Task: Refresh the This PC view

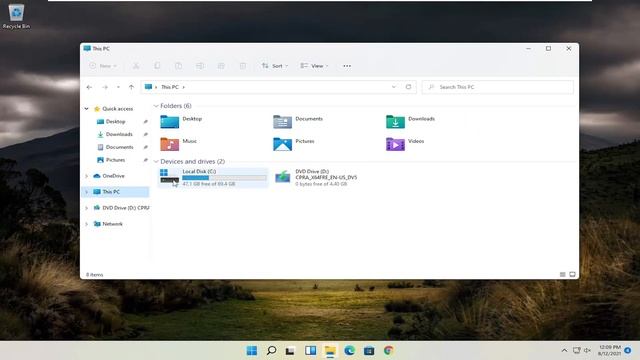Action: point(408,87)
